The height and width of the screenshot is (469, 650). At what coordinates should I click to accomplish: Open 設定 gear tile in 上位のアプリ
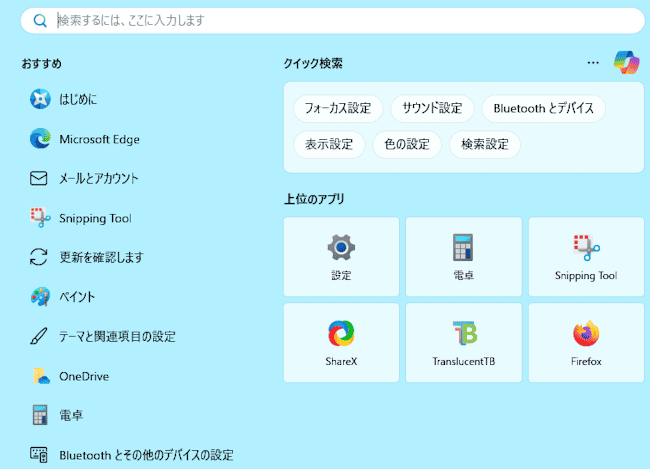tap(341, 257)
